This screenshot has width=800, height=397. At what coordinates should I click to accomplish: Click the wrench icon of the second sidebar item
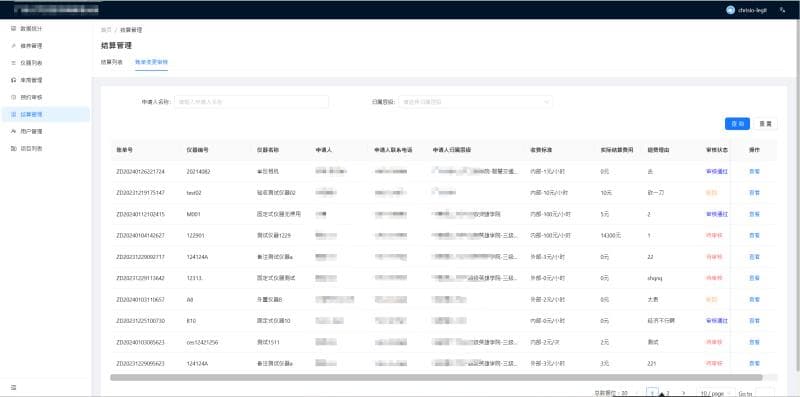click(14, 46)
